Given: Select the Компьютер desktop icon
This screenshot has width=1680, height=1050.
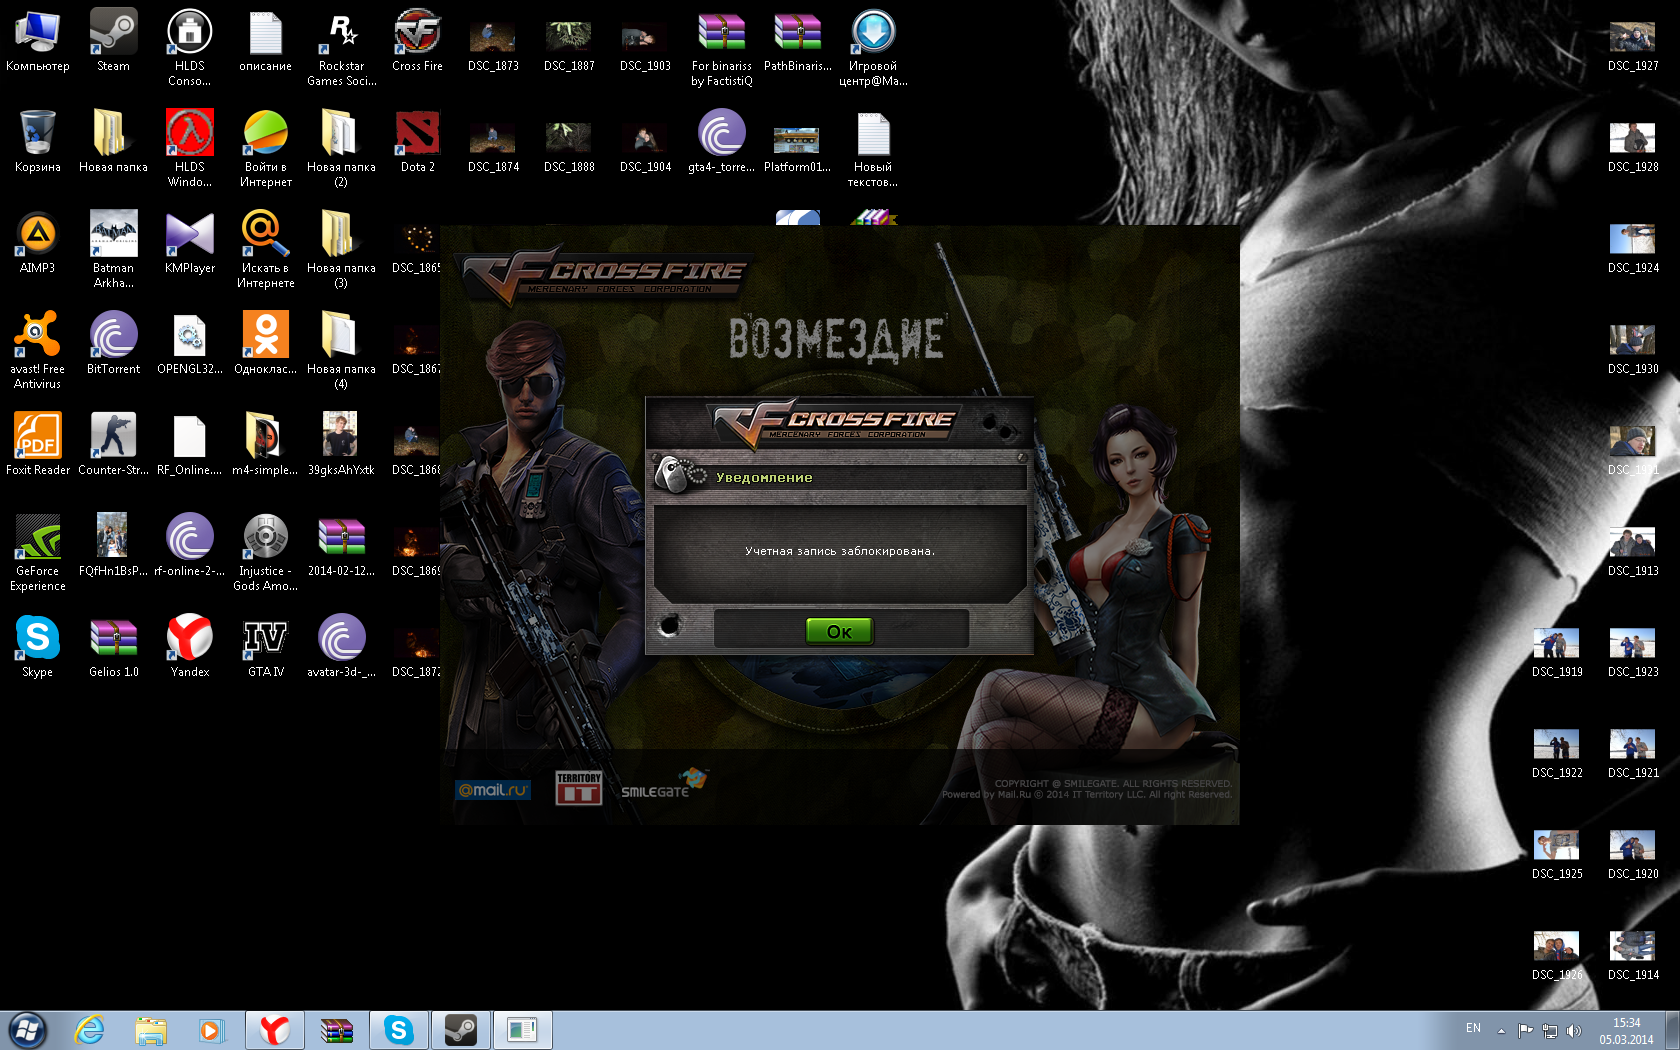Looking at the screenshot, I should (37, 42).
